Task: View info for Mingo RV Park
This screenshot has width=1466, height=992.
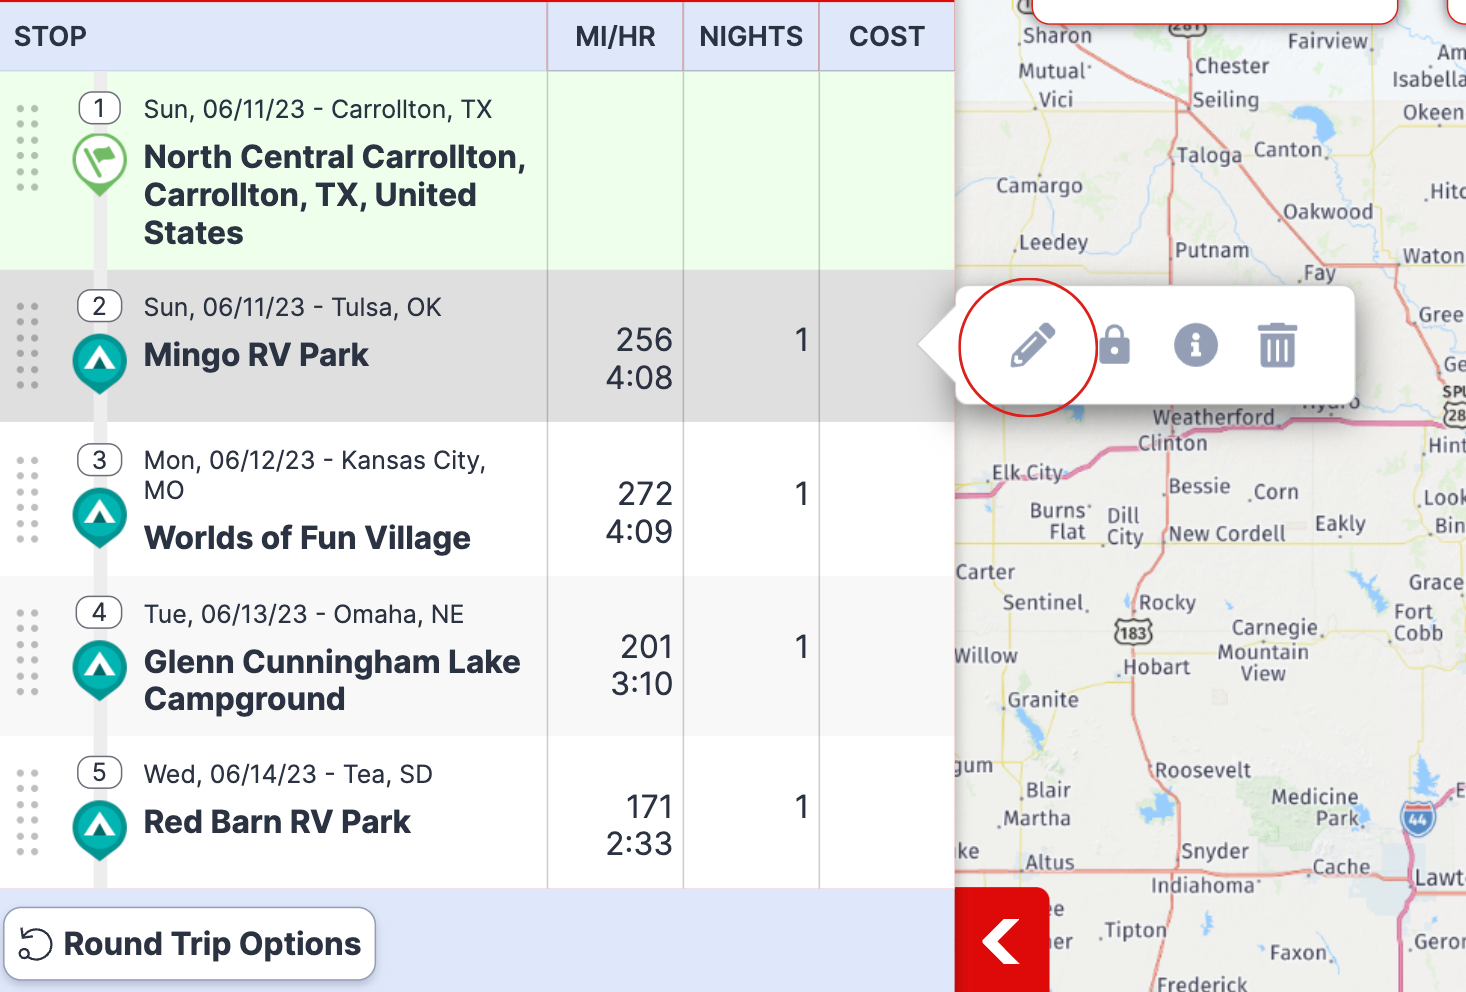Action: [1195, 344]
